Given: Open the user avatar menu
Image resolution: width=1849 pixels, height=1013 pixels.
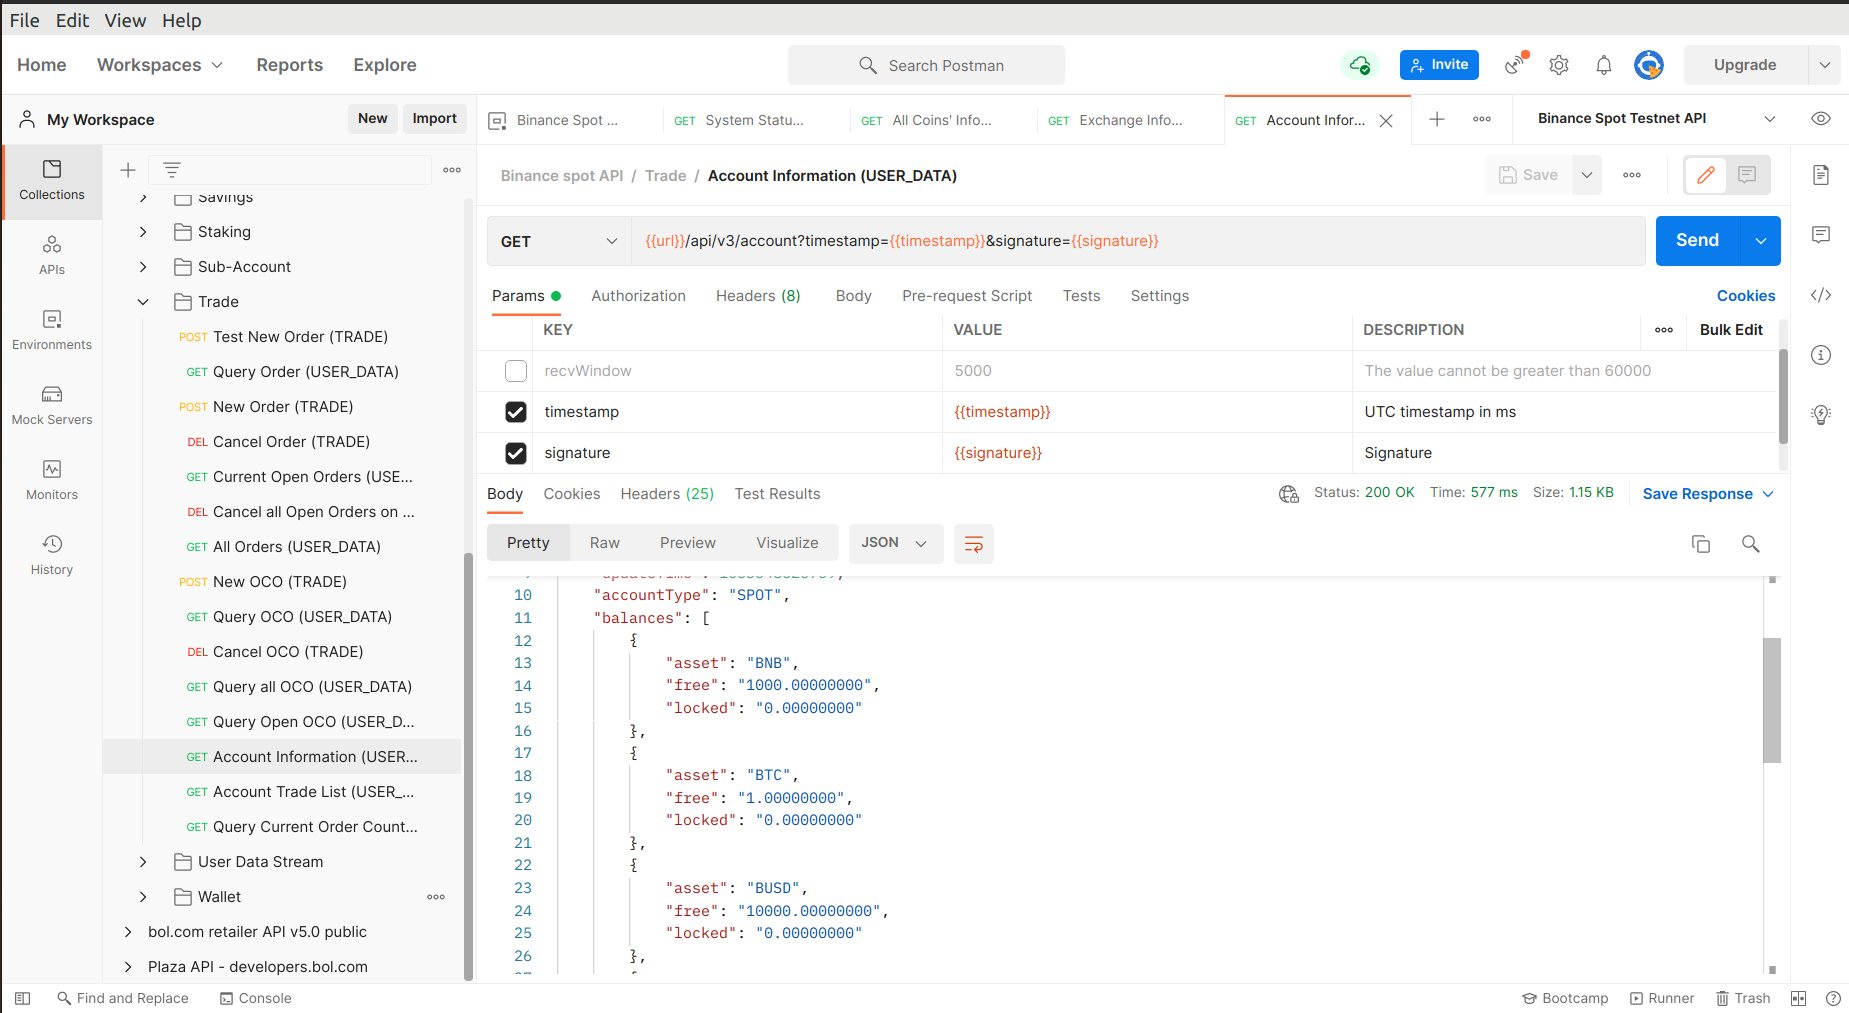Looking at the screenshot, I should [1649, 65].
